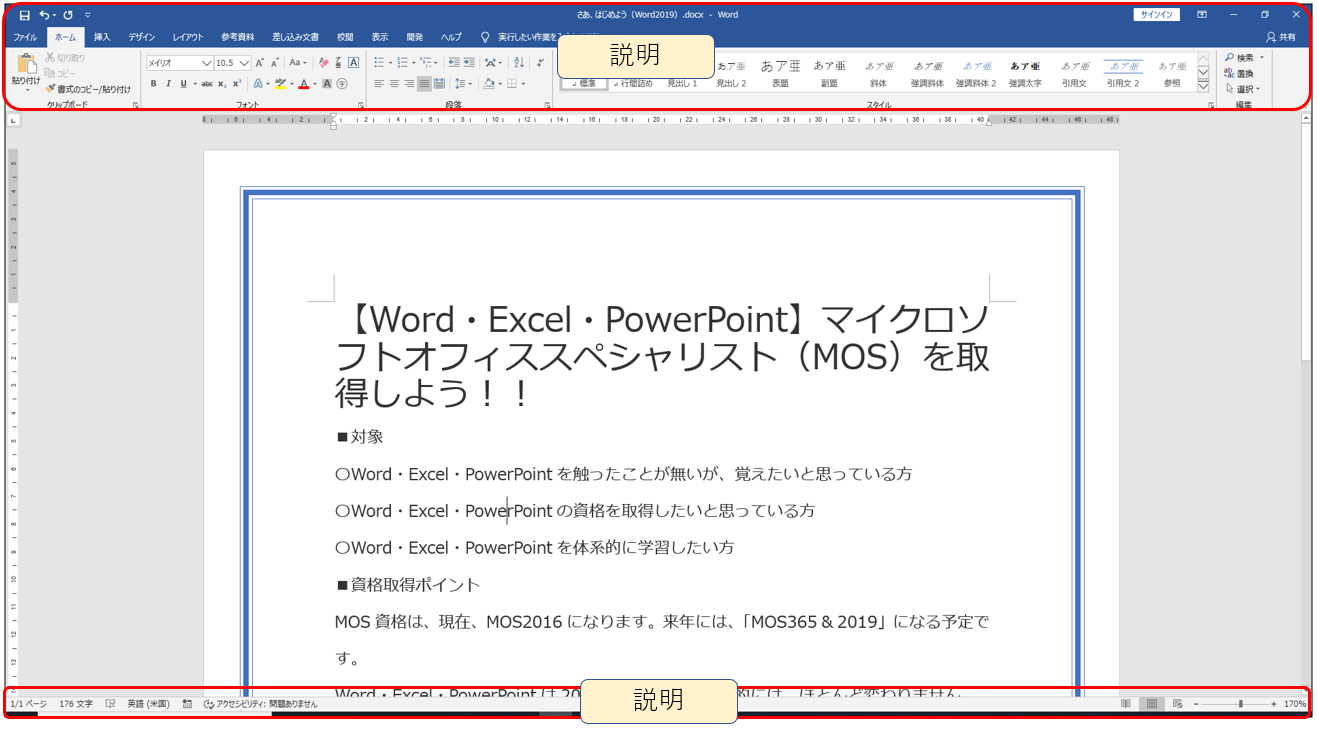
Task: Click the increase indent icon
Action: click(x=469, y=62)
